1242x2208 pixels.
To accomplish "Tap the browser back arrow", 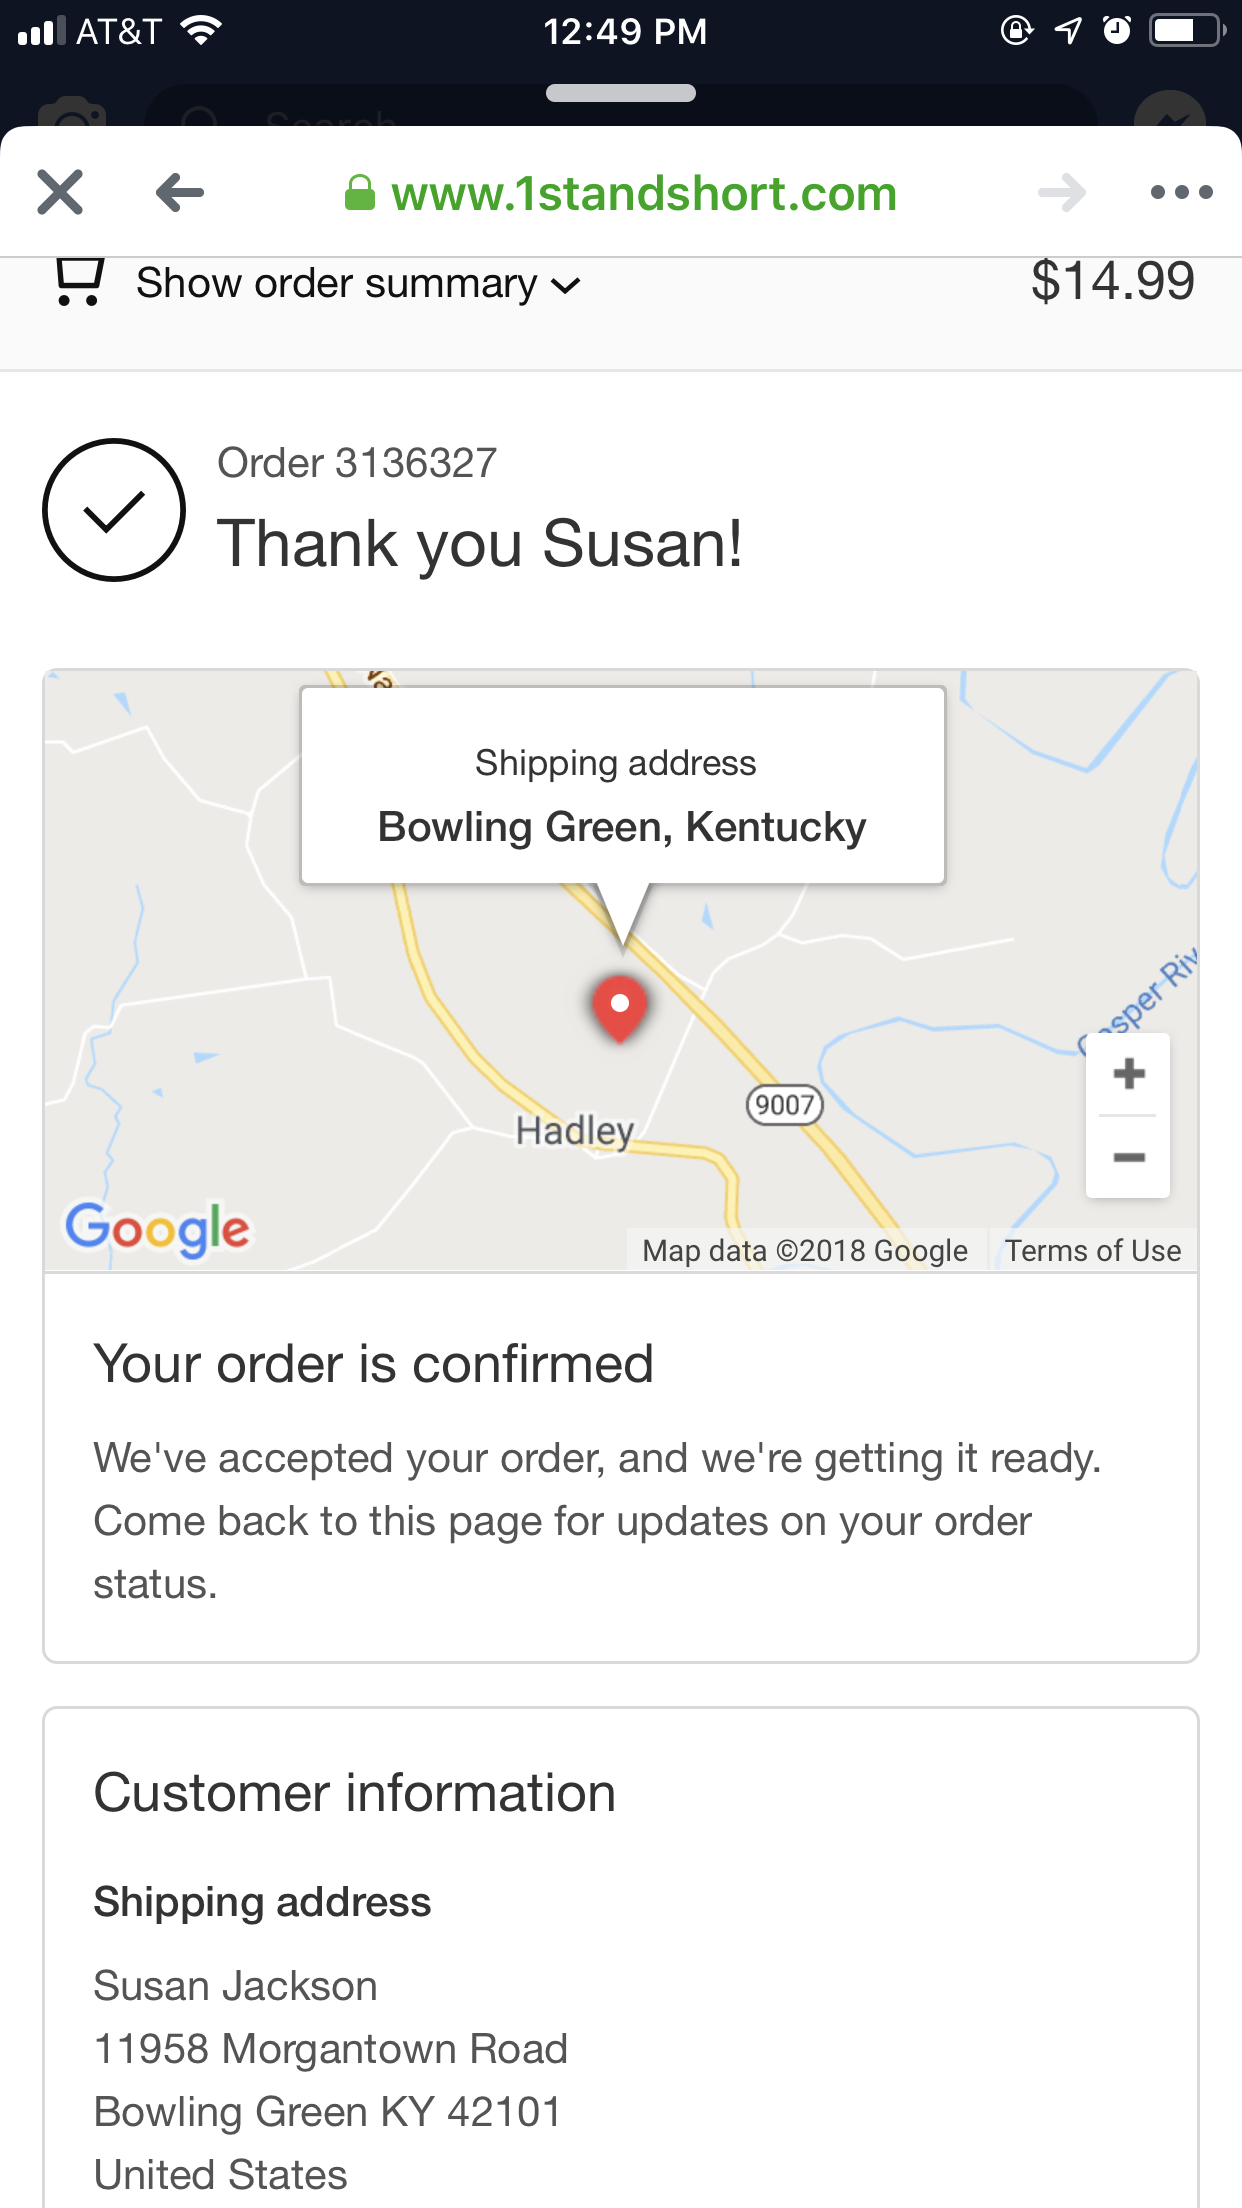I will 180,192.
